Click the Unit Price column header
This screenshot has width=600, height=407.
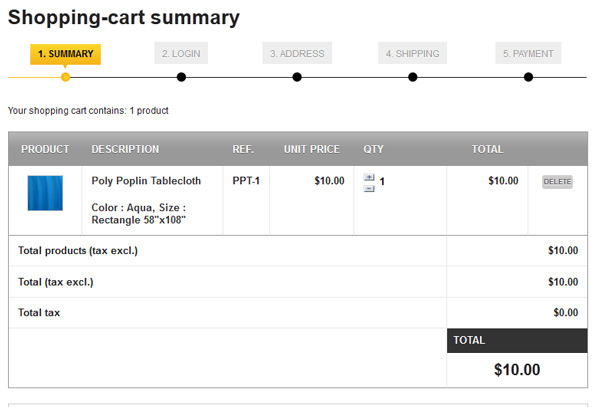[x=312, y=149]
